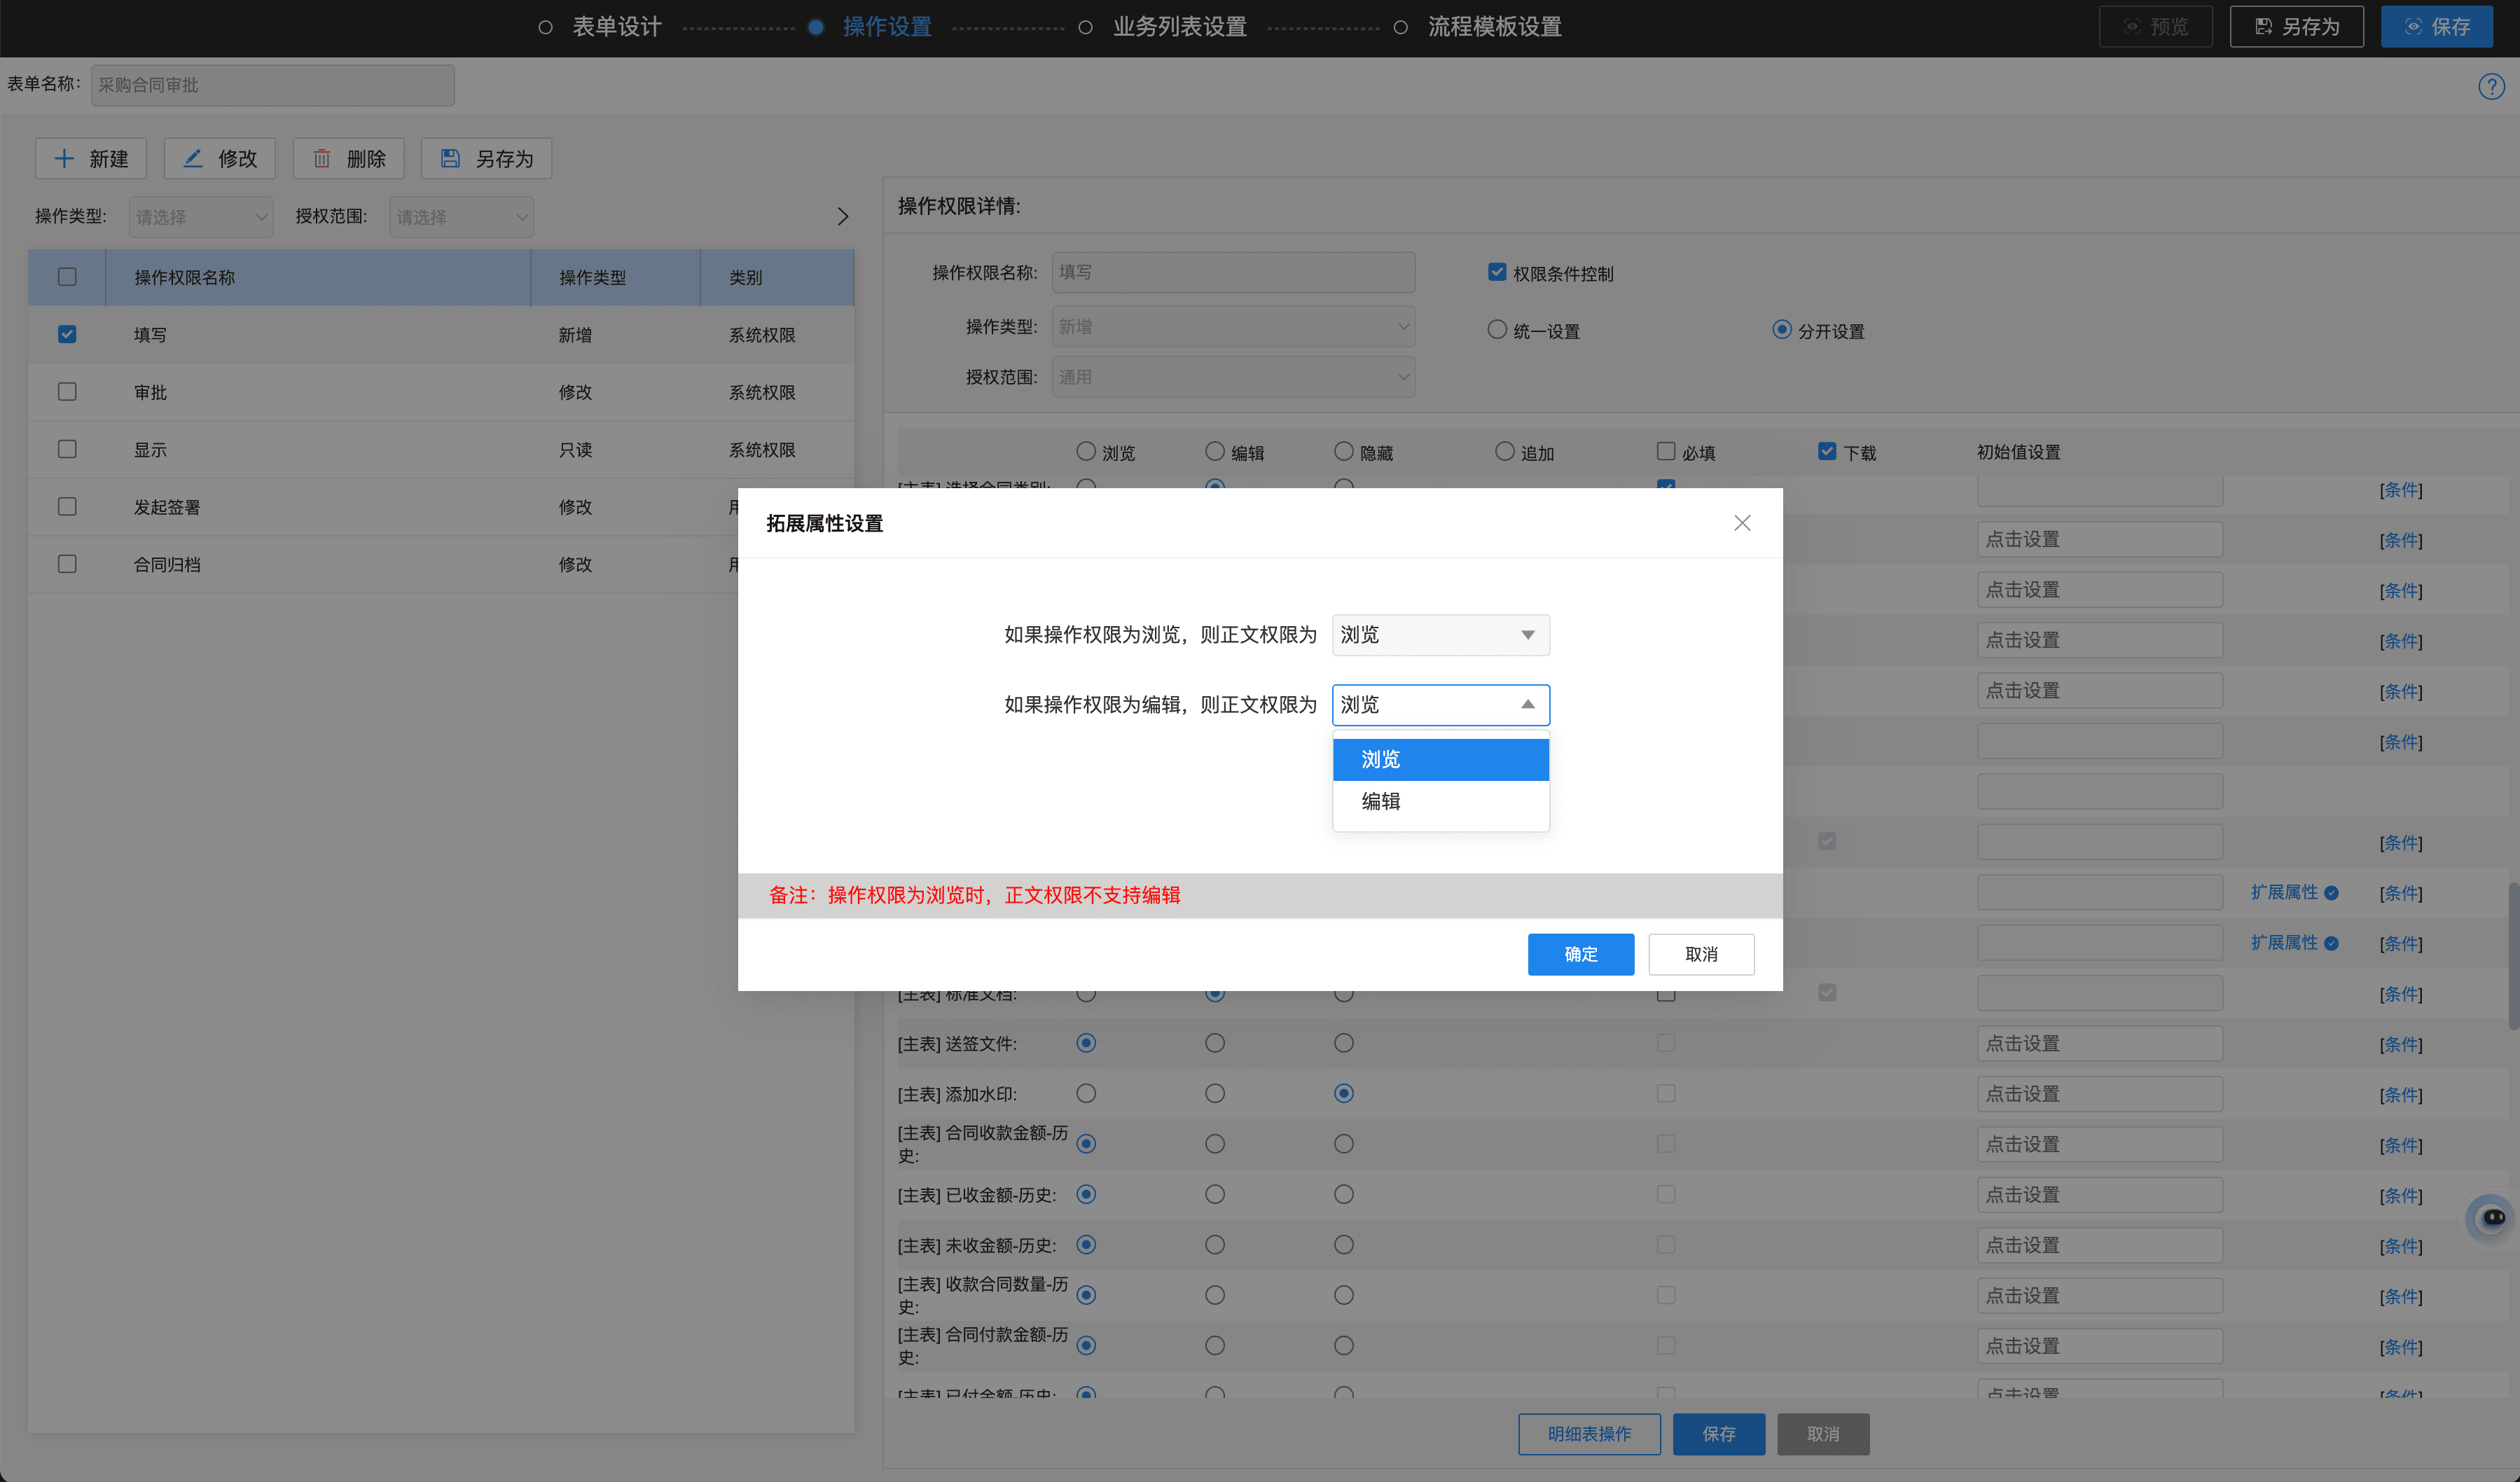Click the top 预览 button
The image size is (2520, 1482).
2155,27
